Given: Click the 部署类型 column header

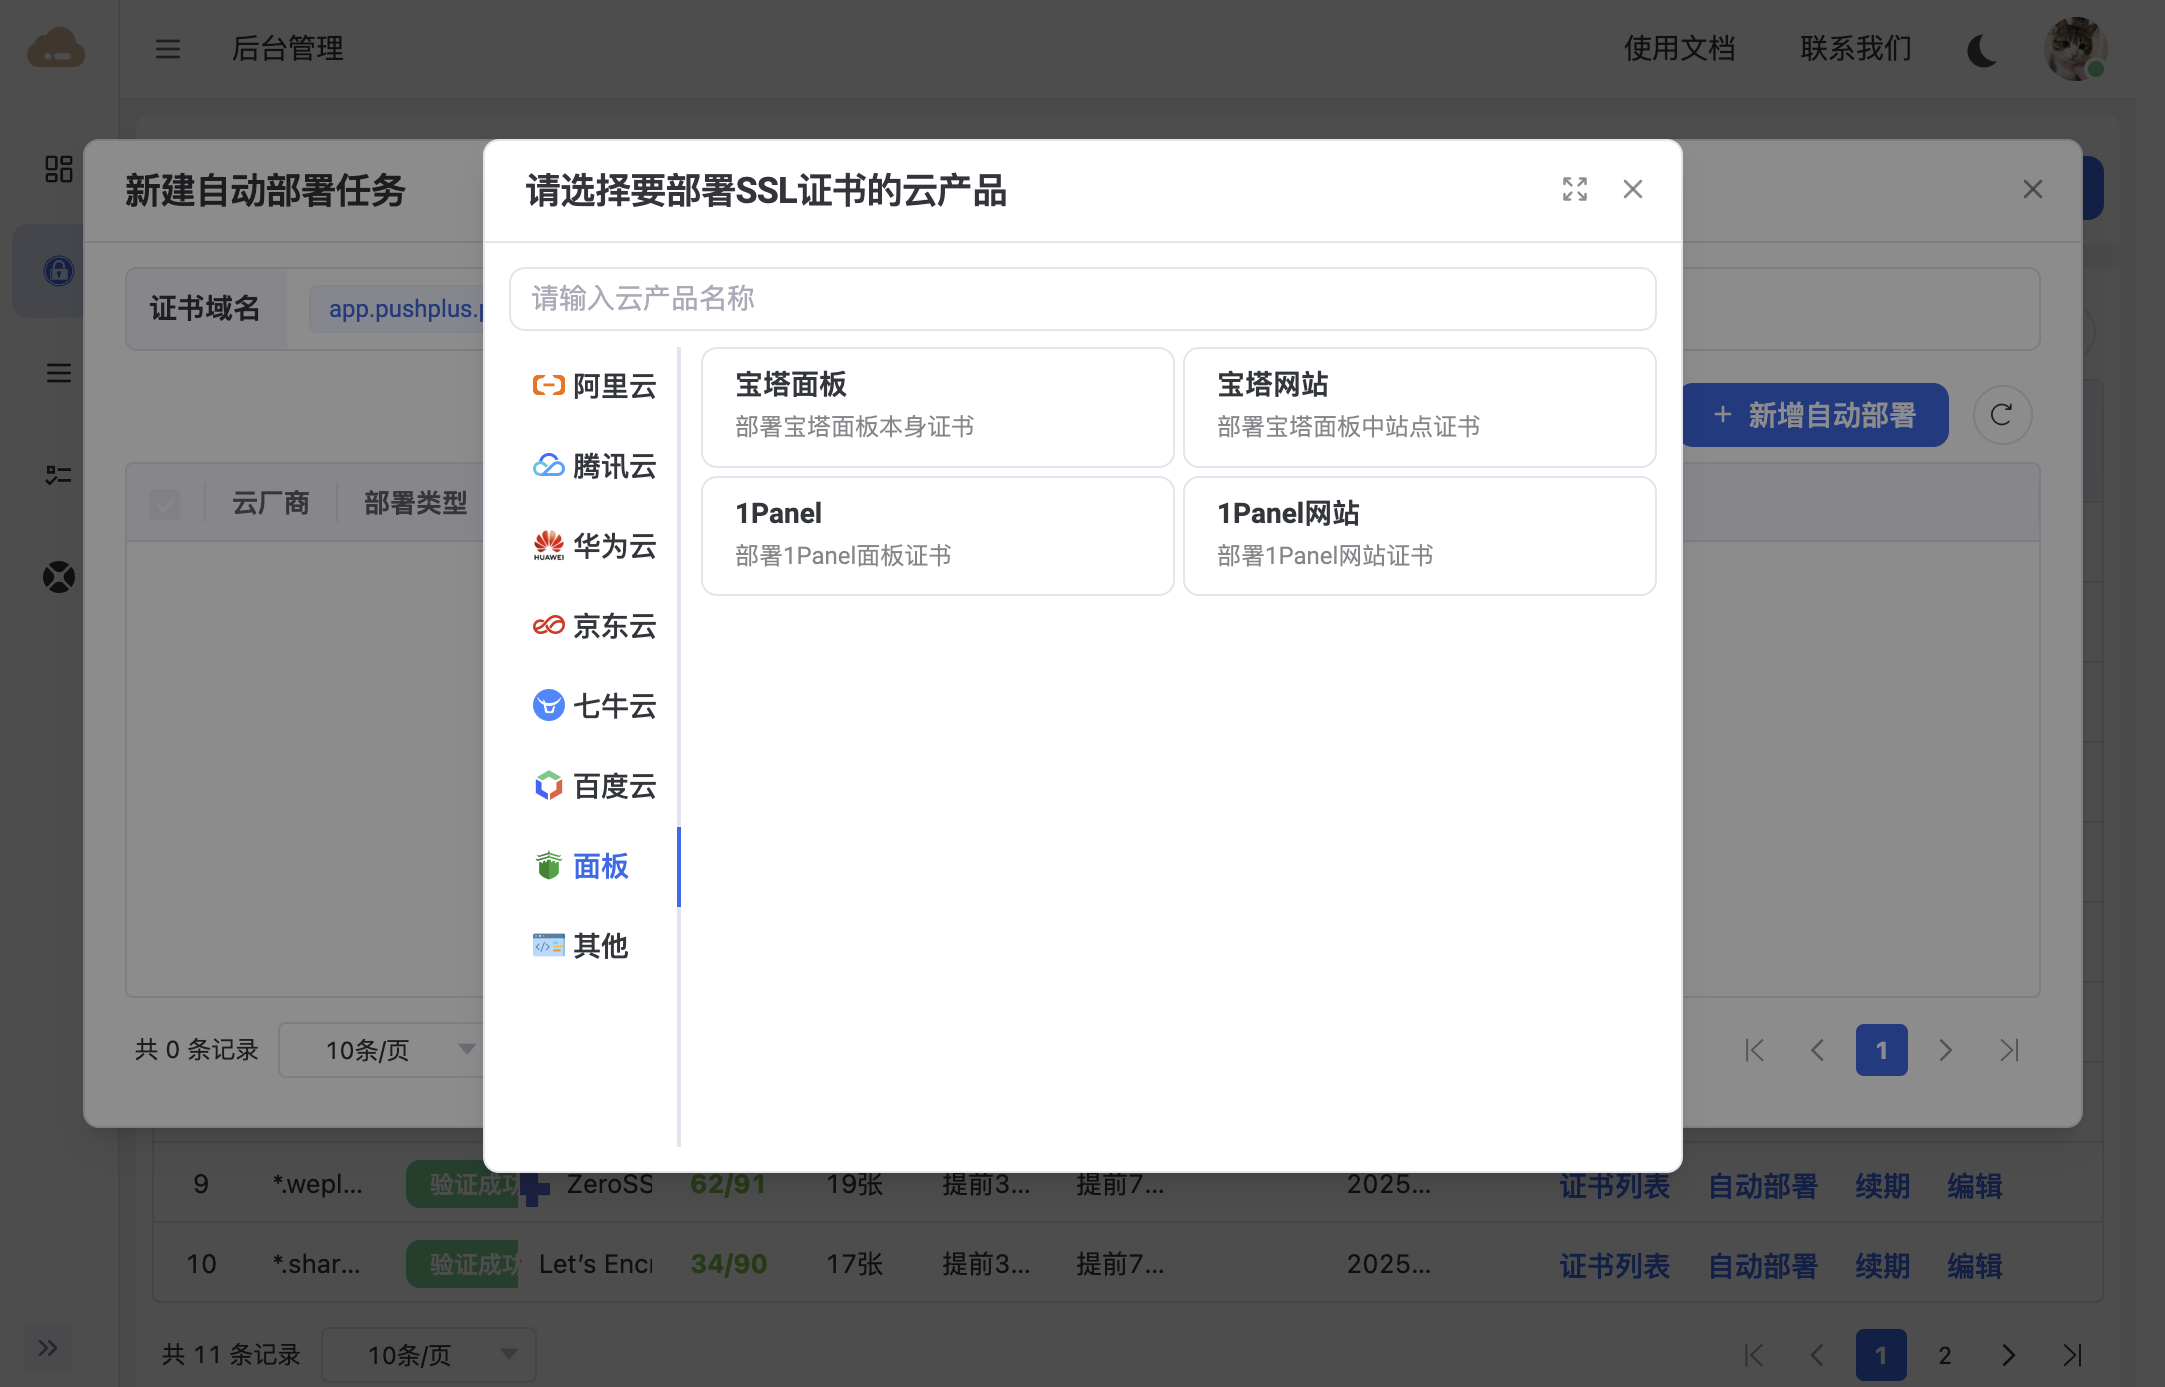Looking at the screenshot, I should pyautogui.click(x=415, y=503).
